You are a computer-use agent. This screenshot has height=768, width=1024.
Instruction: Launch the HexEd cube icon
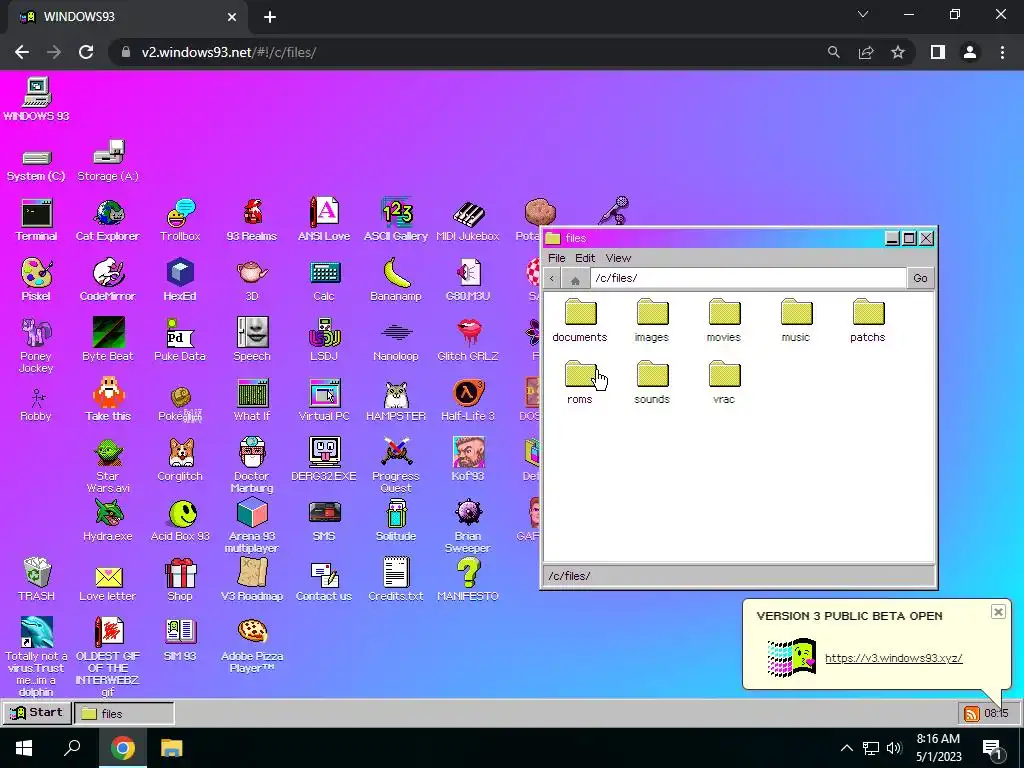(180, 280)
